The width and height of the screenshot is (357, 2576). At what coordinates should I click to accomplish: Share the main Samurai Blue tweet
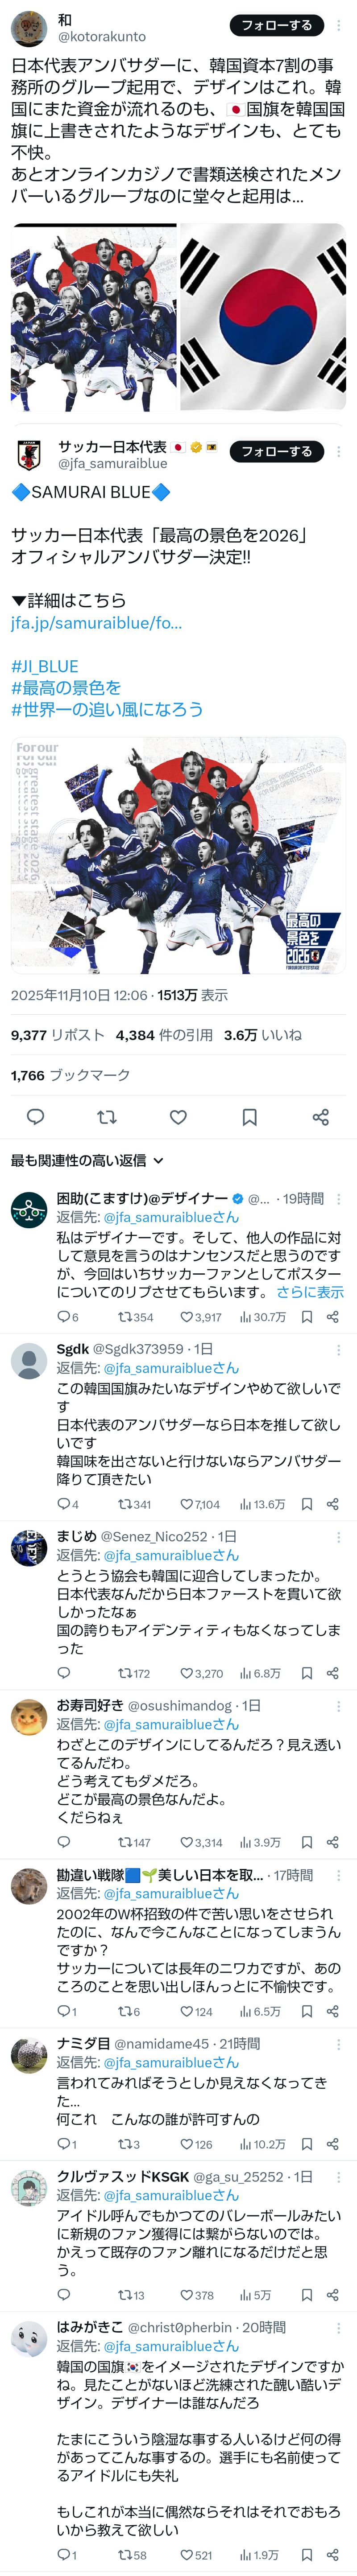[x=321, y=1117]
